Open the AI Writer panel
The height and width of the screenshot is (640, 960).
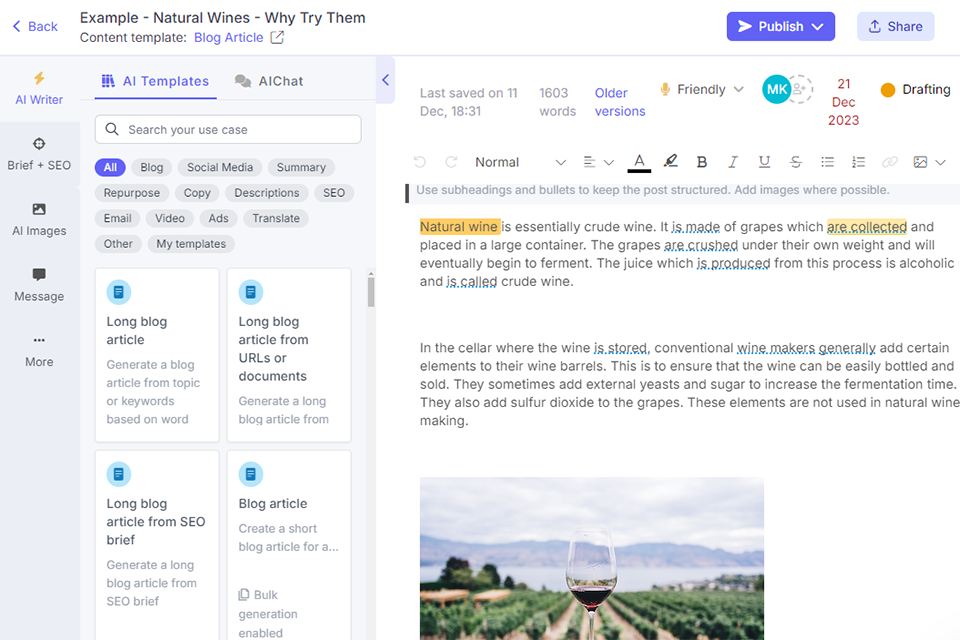39,88
